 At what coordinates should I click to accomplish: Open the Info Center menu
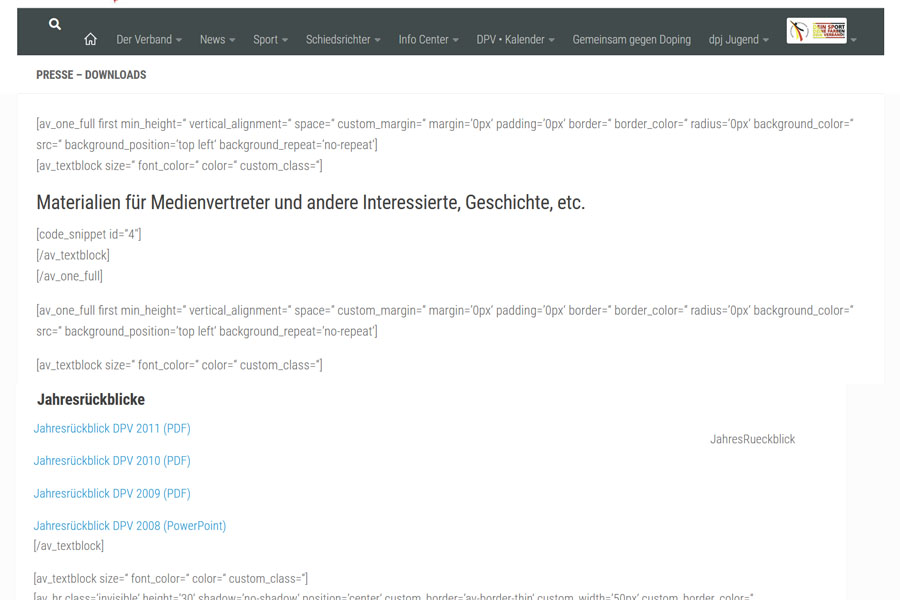[428, 40]
